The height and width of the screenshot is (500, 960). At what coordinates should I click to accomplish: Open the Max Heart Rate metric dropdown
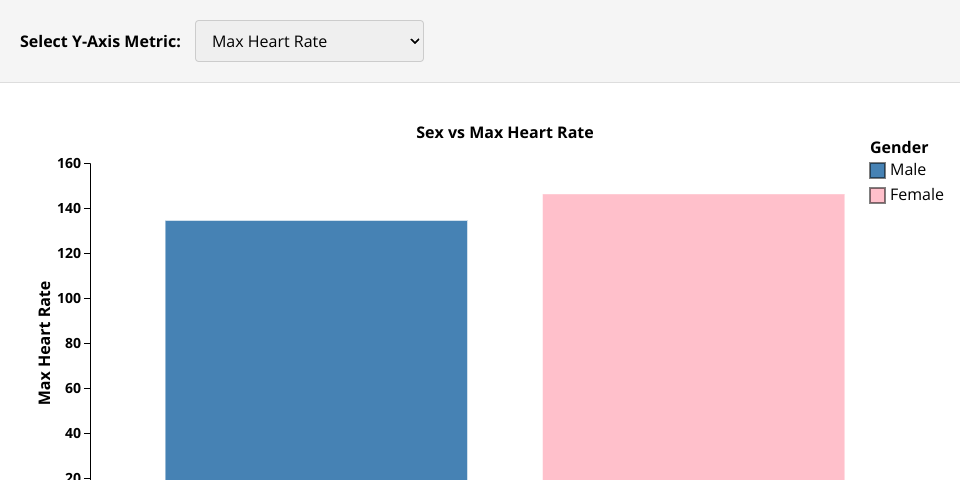click(308, 41)
